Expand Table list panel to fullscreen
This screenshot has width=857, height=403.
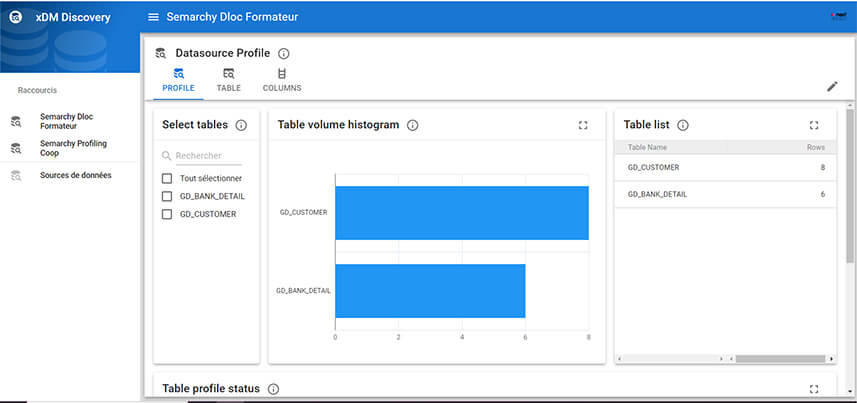click(814, 125)
